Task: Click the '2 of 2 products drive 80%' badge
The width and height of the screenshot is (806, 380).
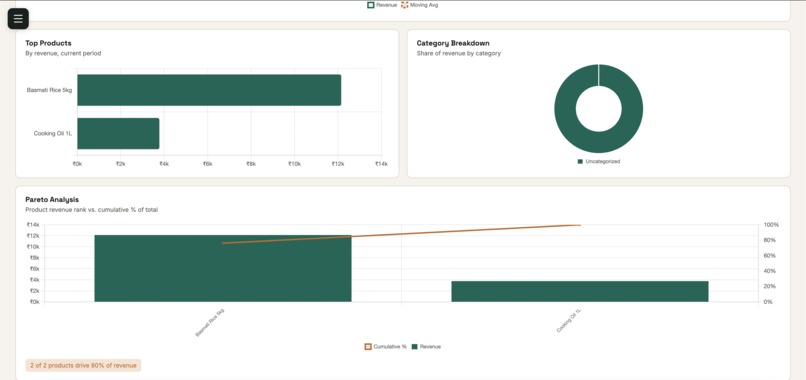Action: pyautogui.click(x=83, y=366)
